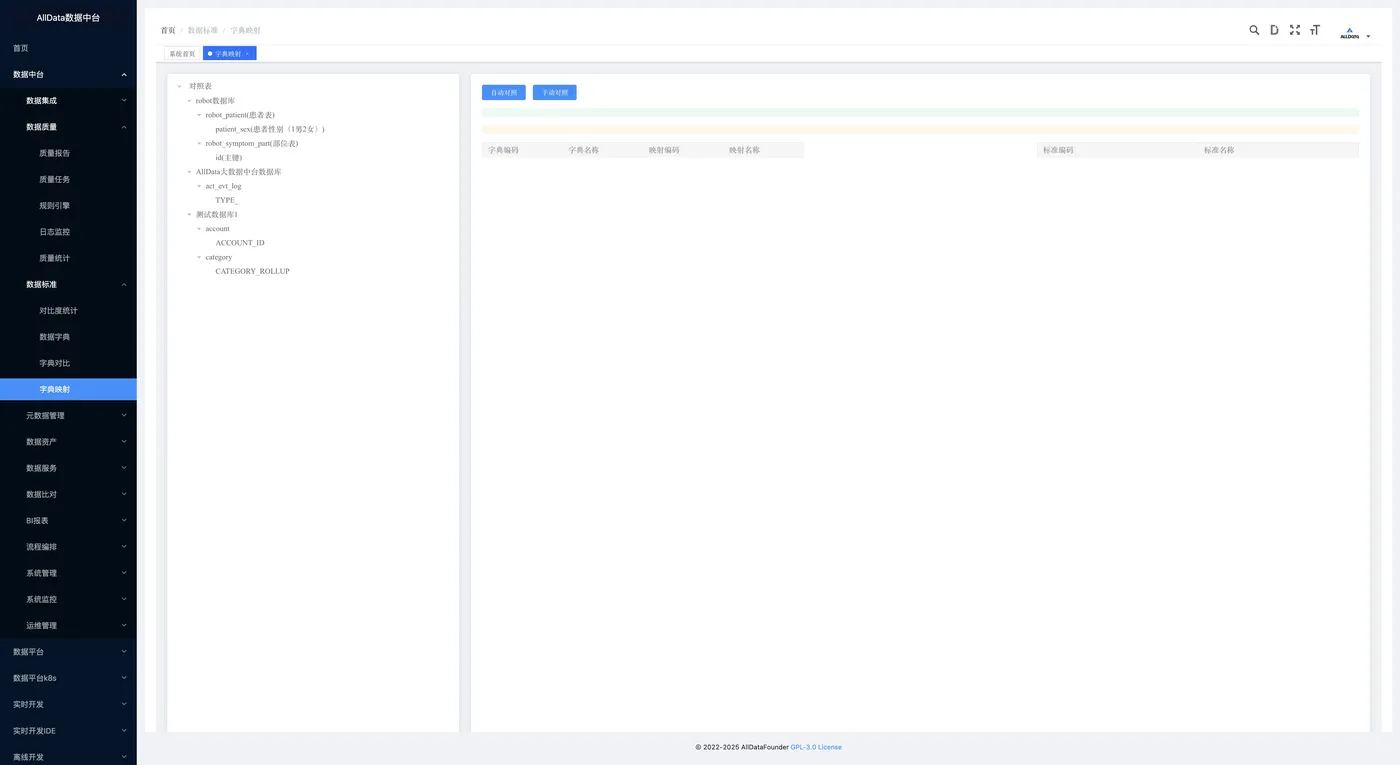The image size is (1400, 765).
Task: Expand BI报表 in the sidebar
Action: [x=68, y=520]
